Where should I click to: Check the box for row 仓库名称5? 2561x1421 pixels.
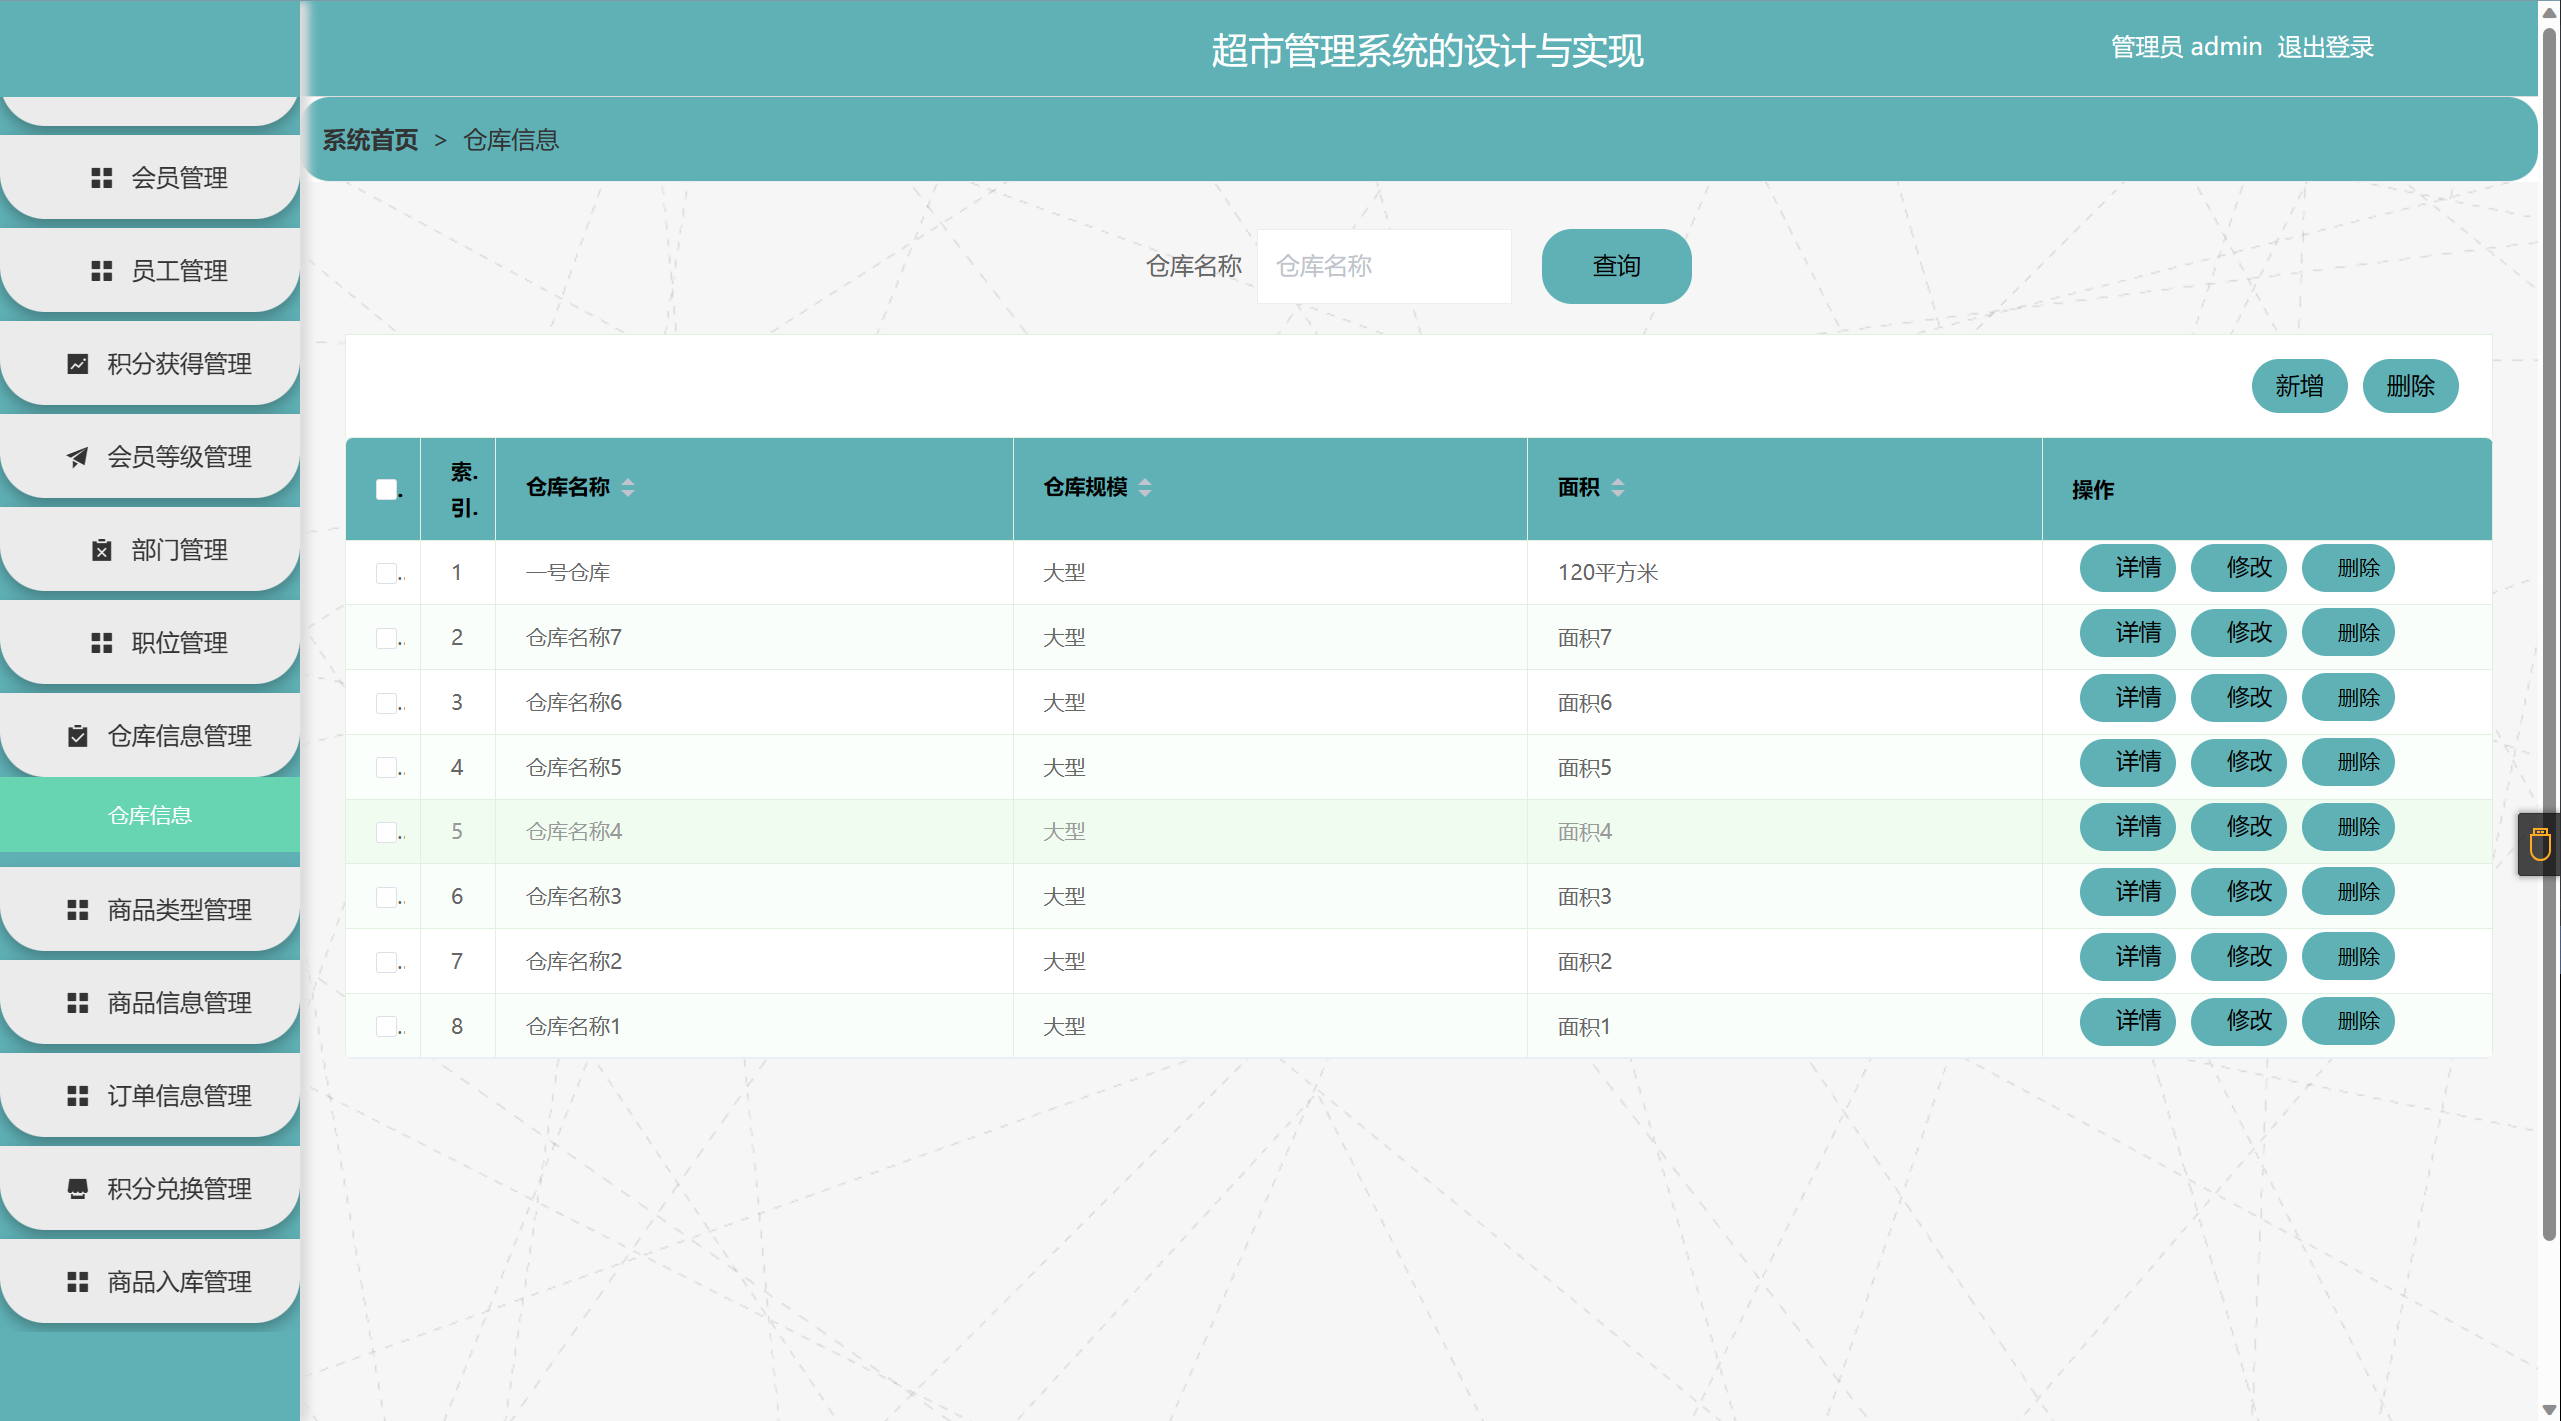(386, 767)
